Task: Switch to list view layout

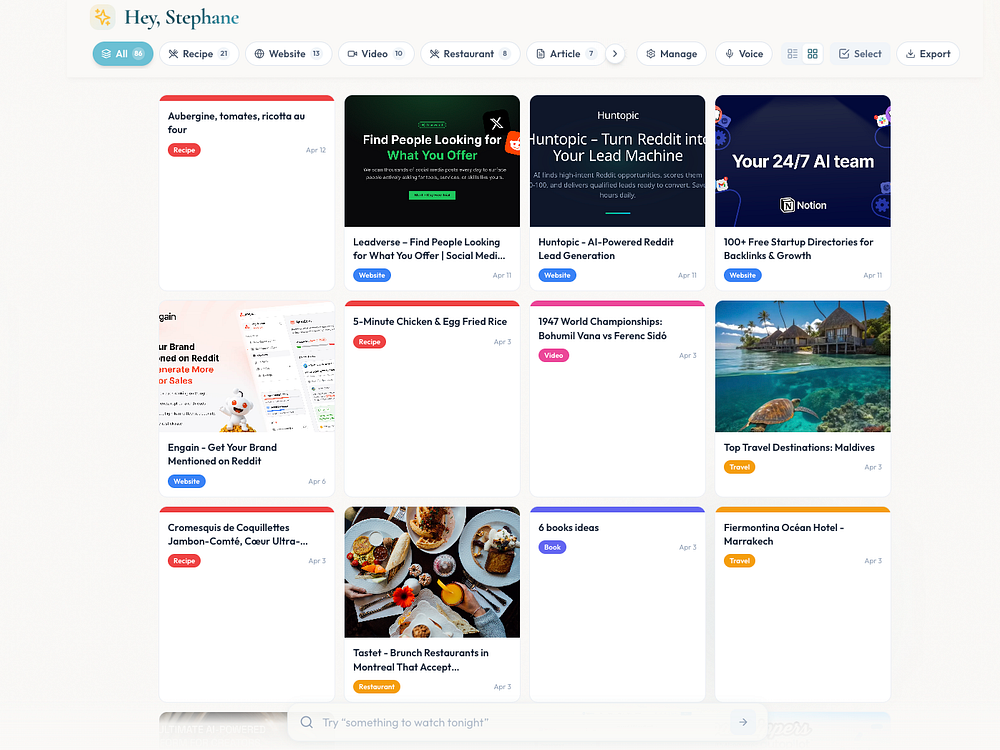Action: (792, 54)
